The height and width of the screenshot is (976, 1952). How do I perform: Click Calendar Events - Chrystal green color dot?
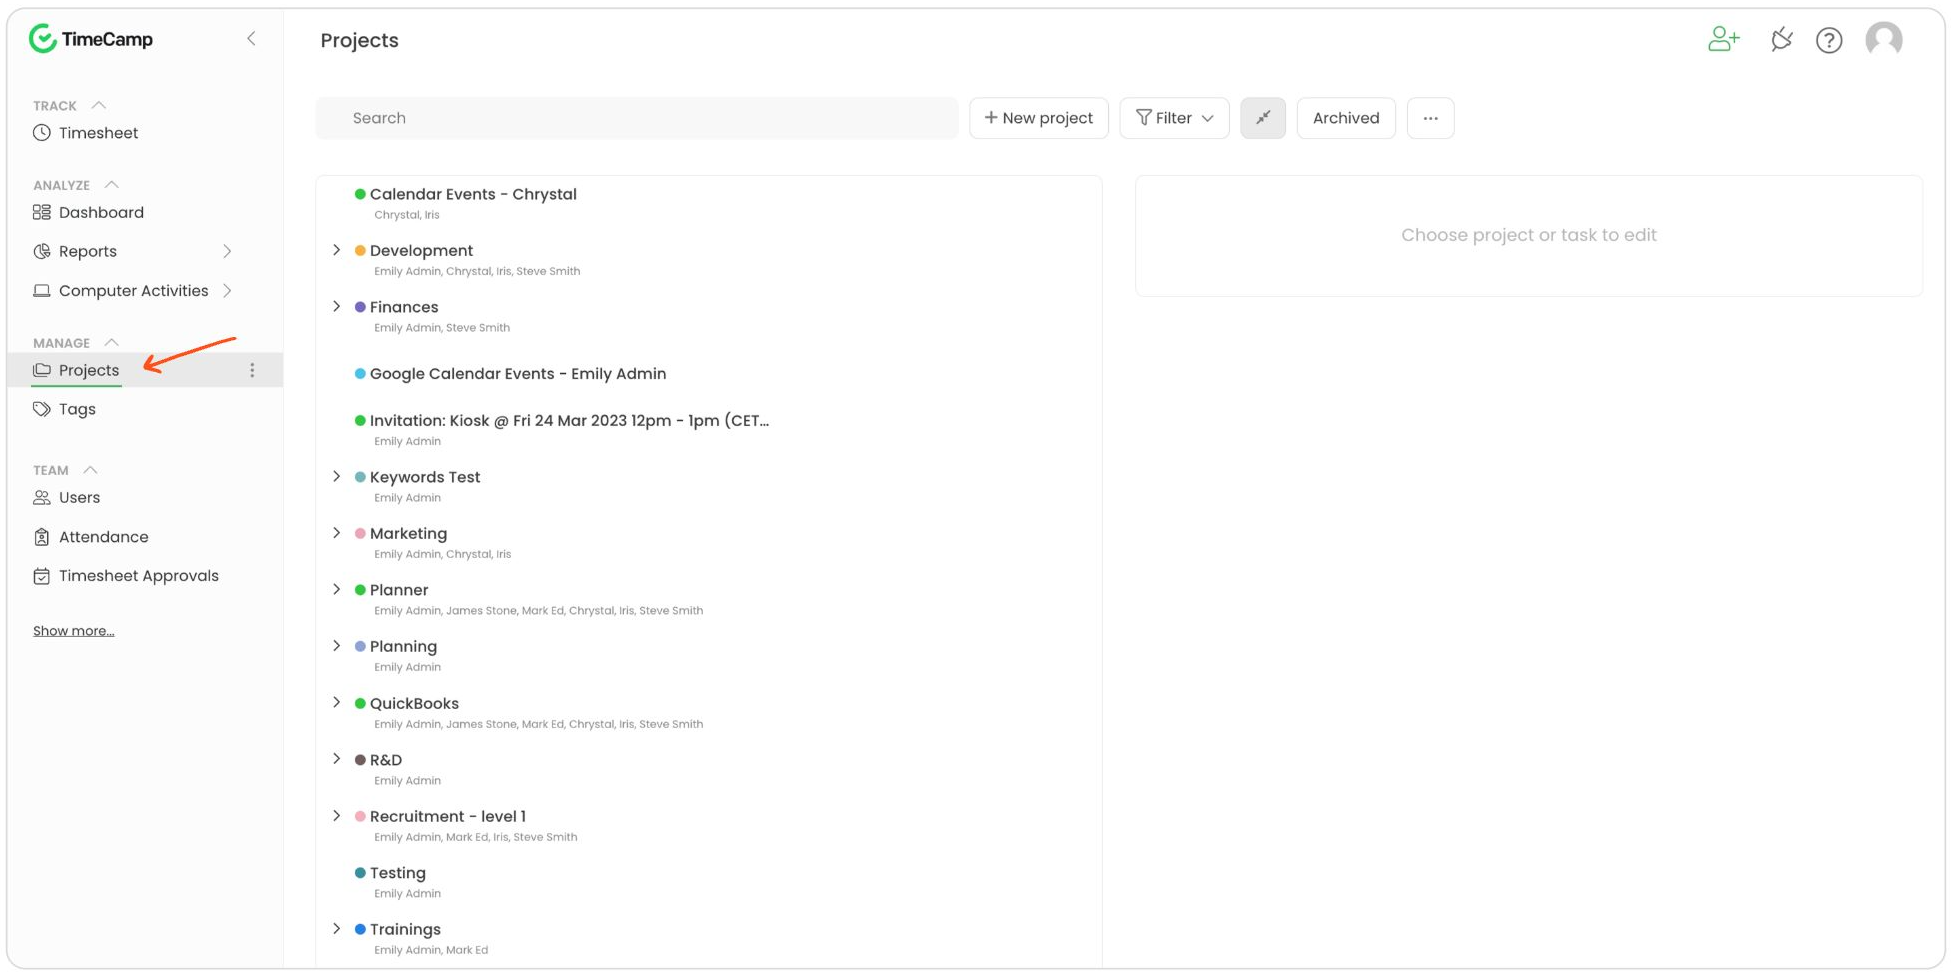tap(360, 194)
